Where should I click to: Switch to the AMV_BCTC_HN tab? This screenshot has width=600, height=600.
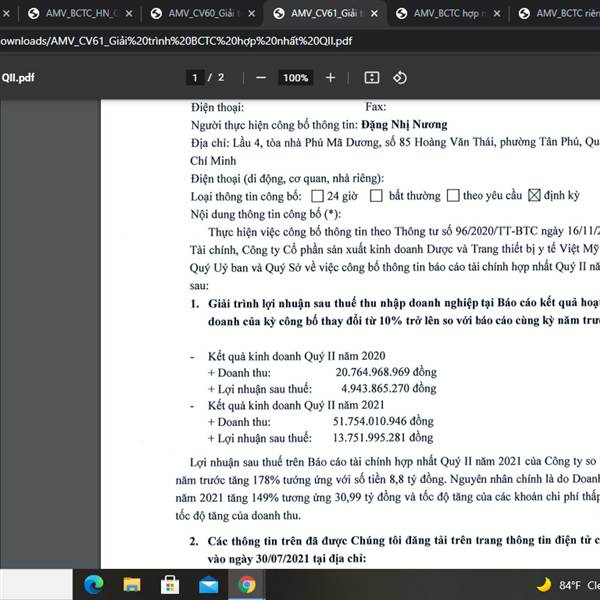pyautogui.click(x=80, y=13)
